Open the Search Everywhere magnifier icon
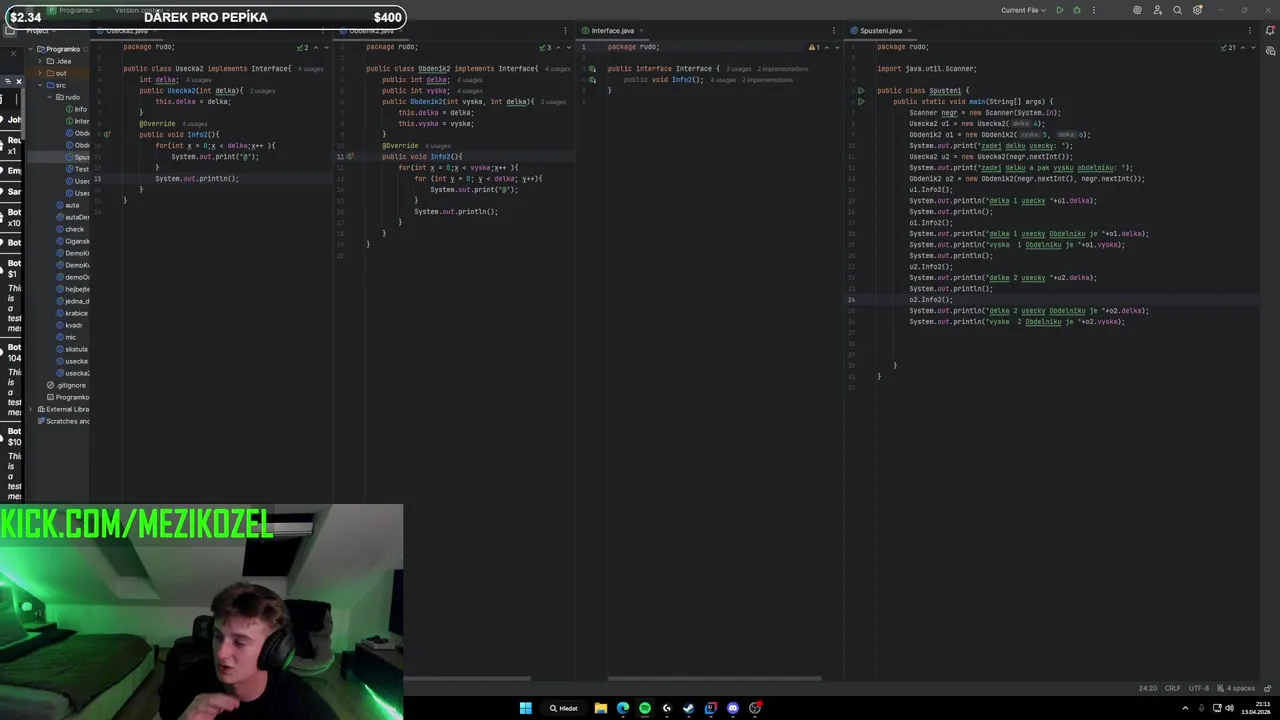This screenshot has width=1280, height=720. pyautogui.click(x=1177, y=10)
